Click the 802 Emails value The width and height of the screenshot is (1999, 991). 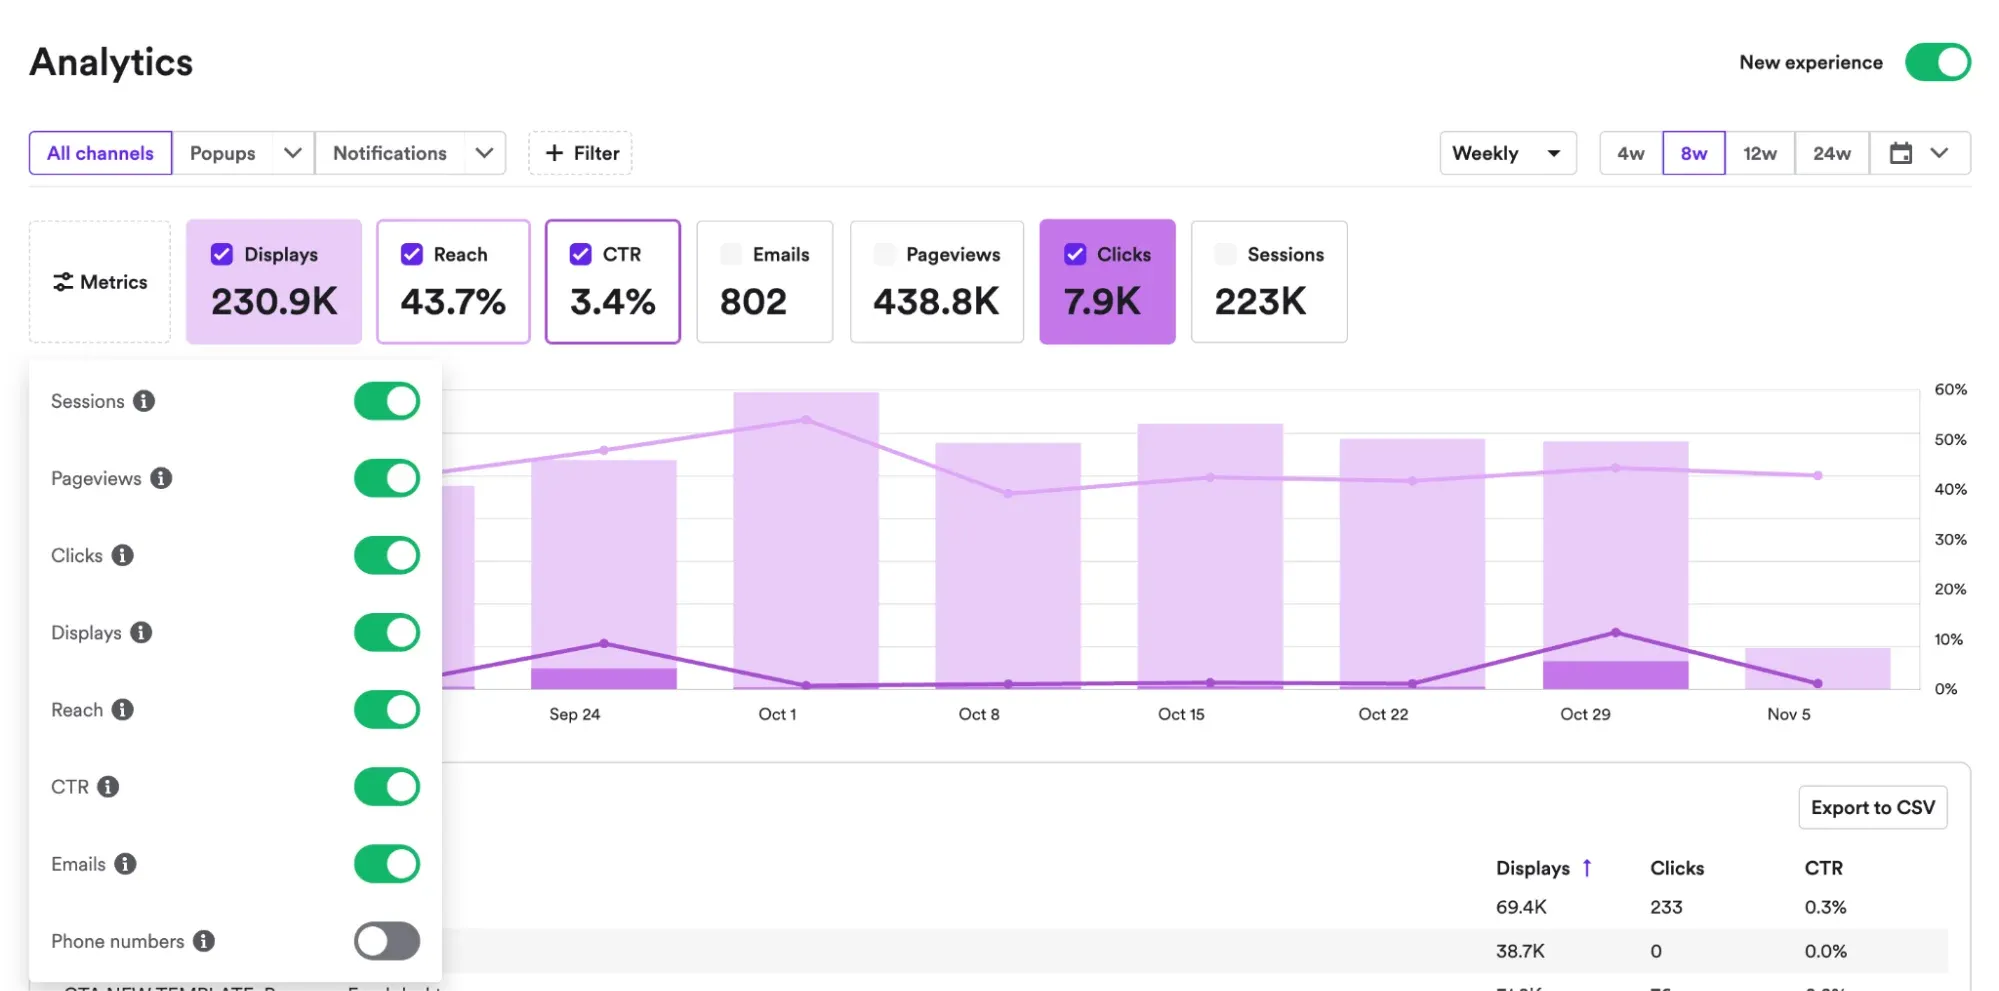click(753, 301)
